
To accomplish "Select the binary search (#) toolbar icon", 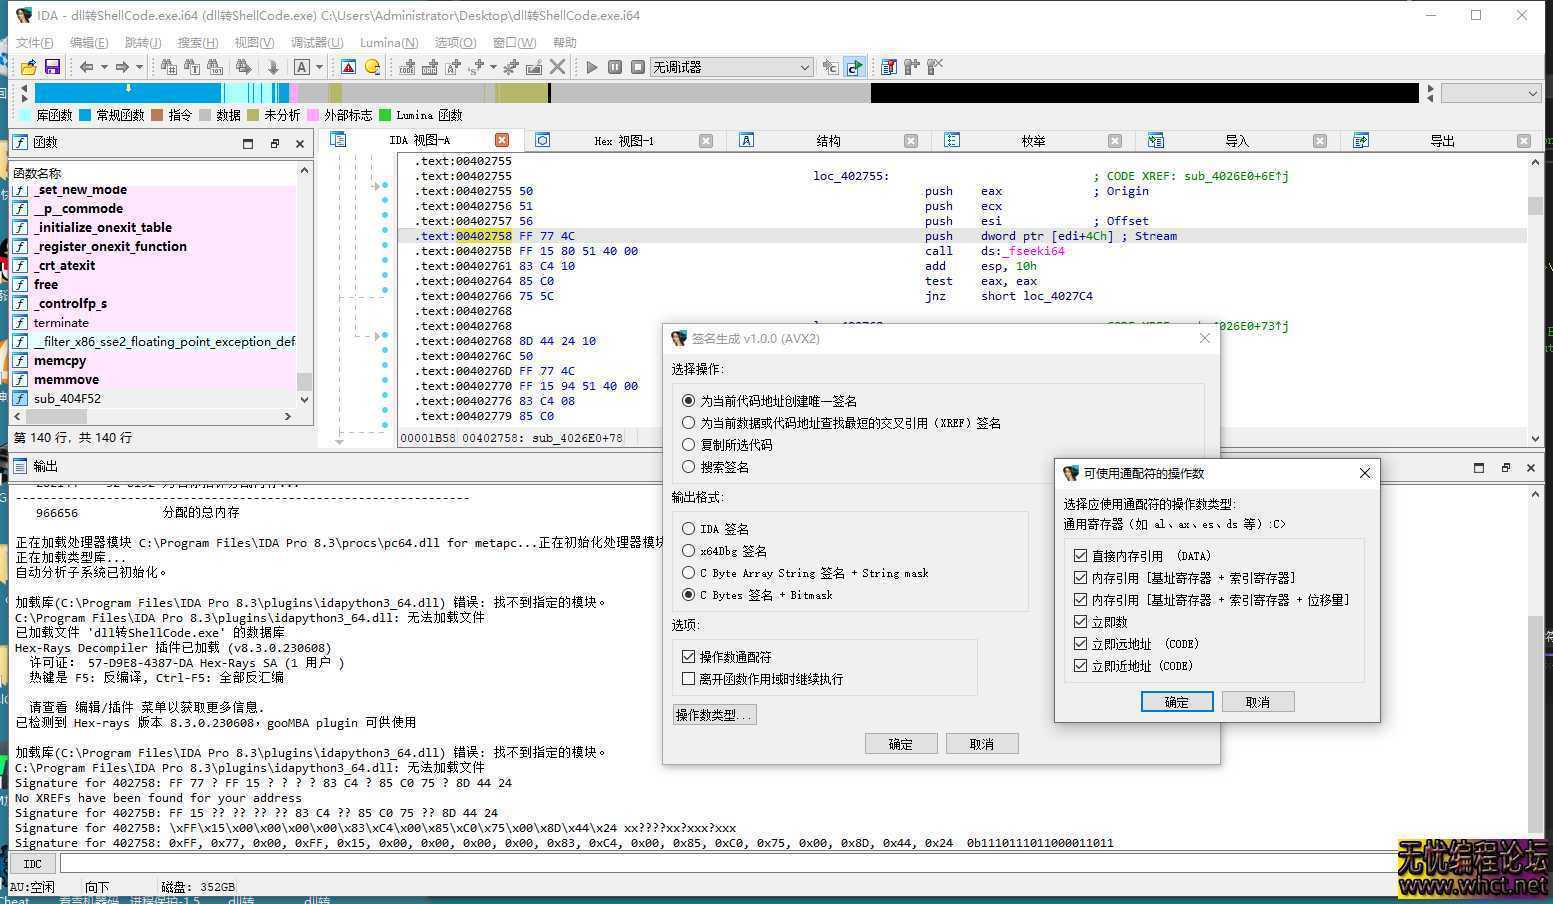I will click(170, 66).
